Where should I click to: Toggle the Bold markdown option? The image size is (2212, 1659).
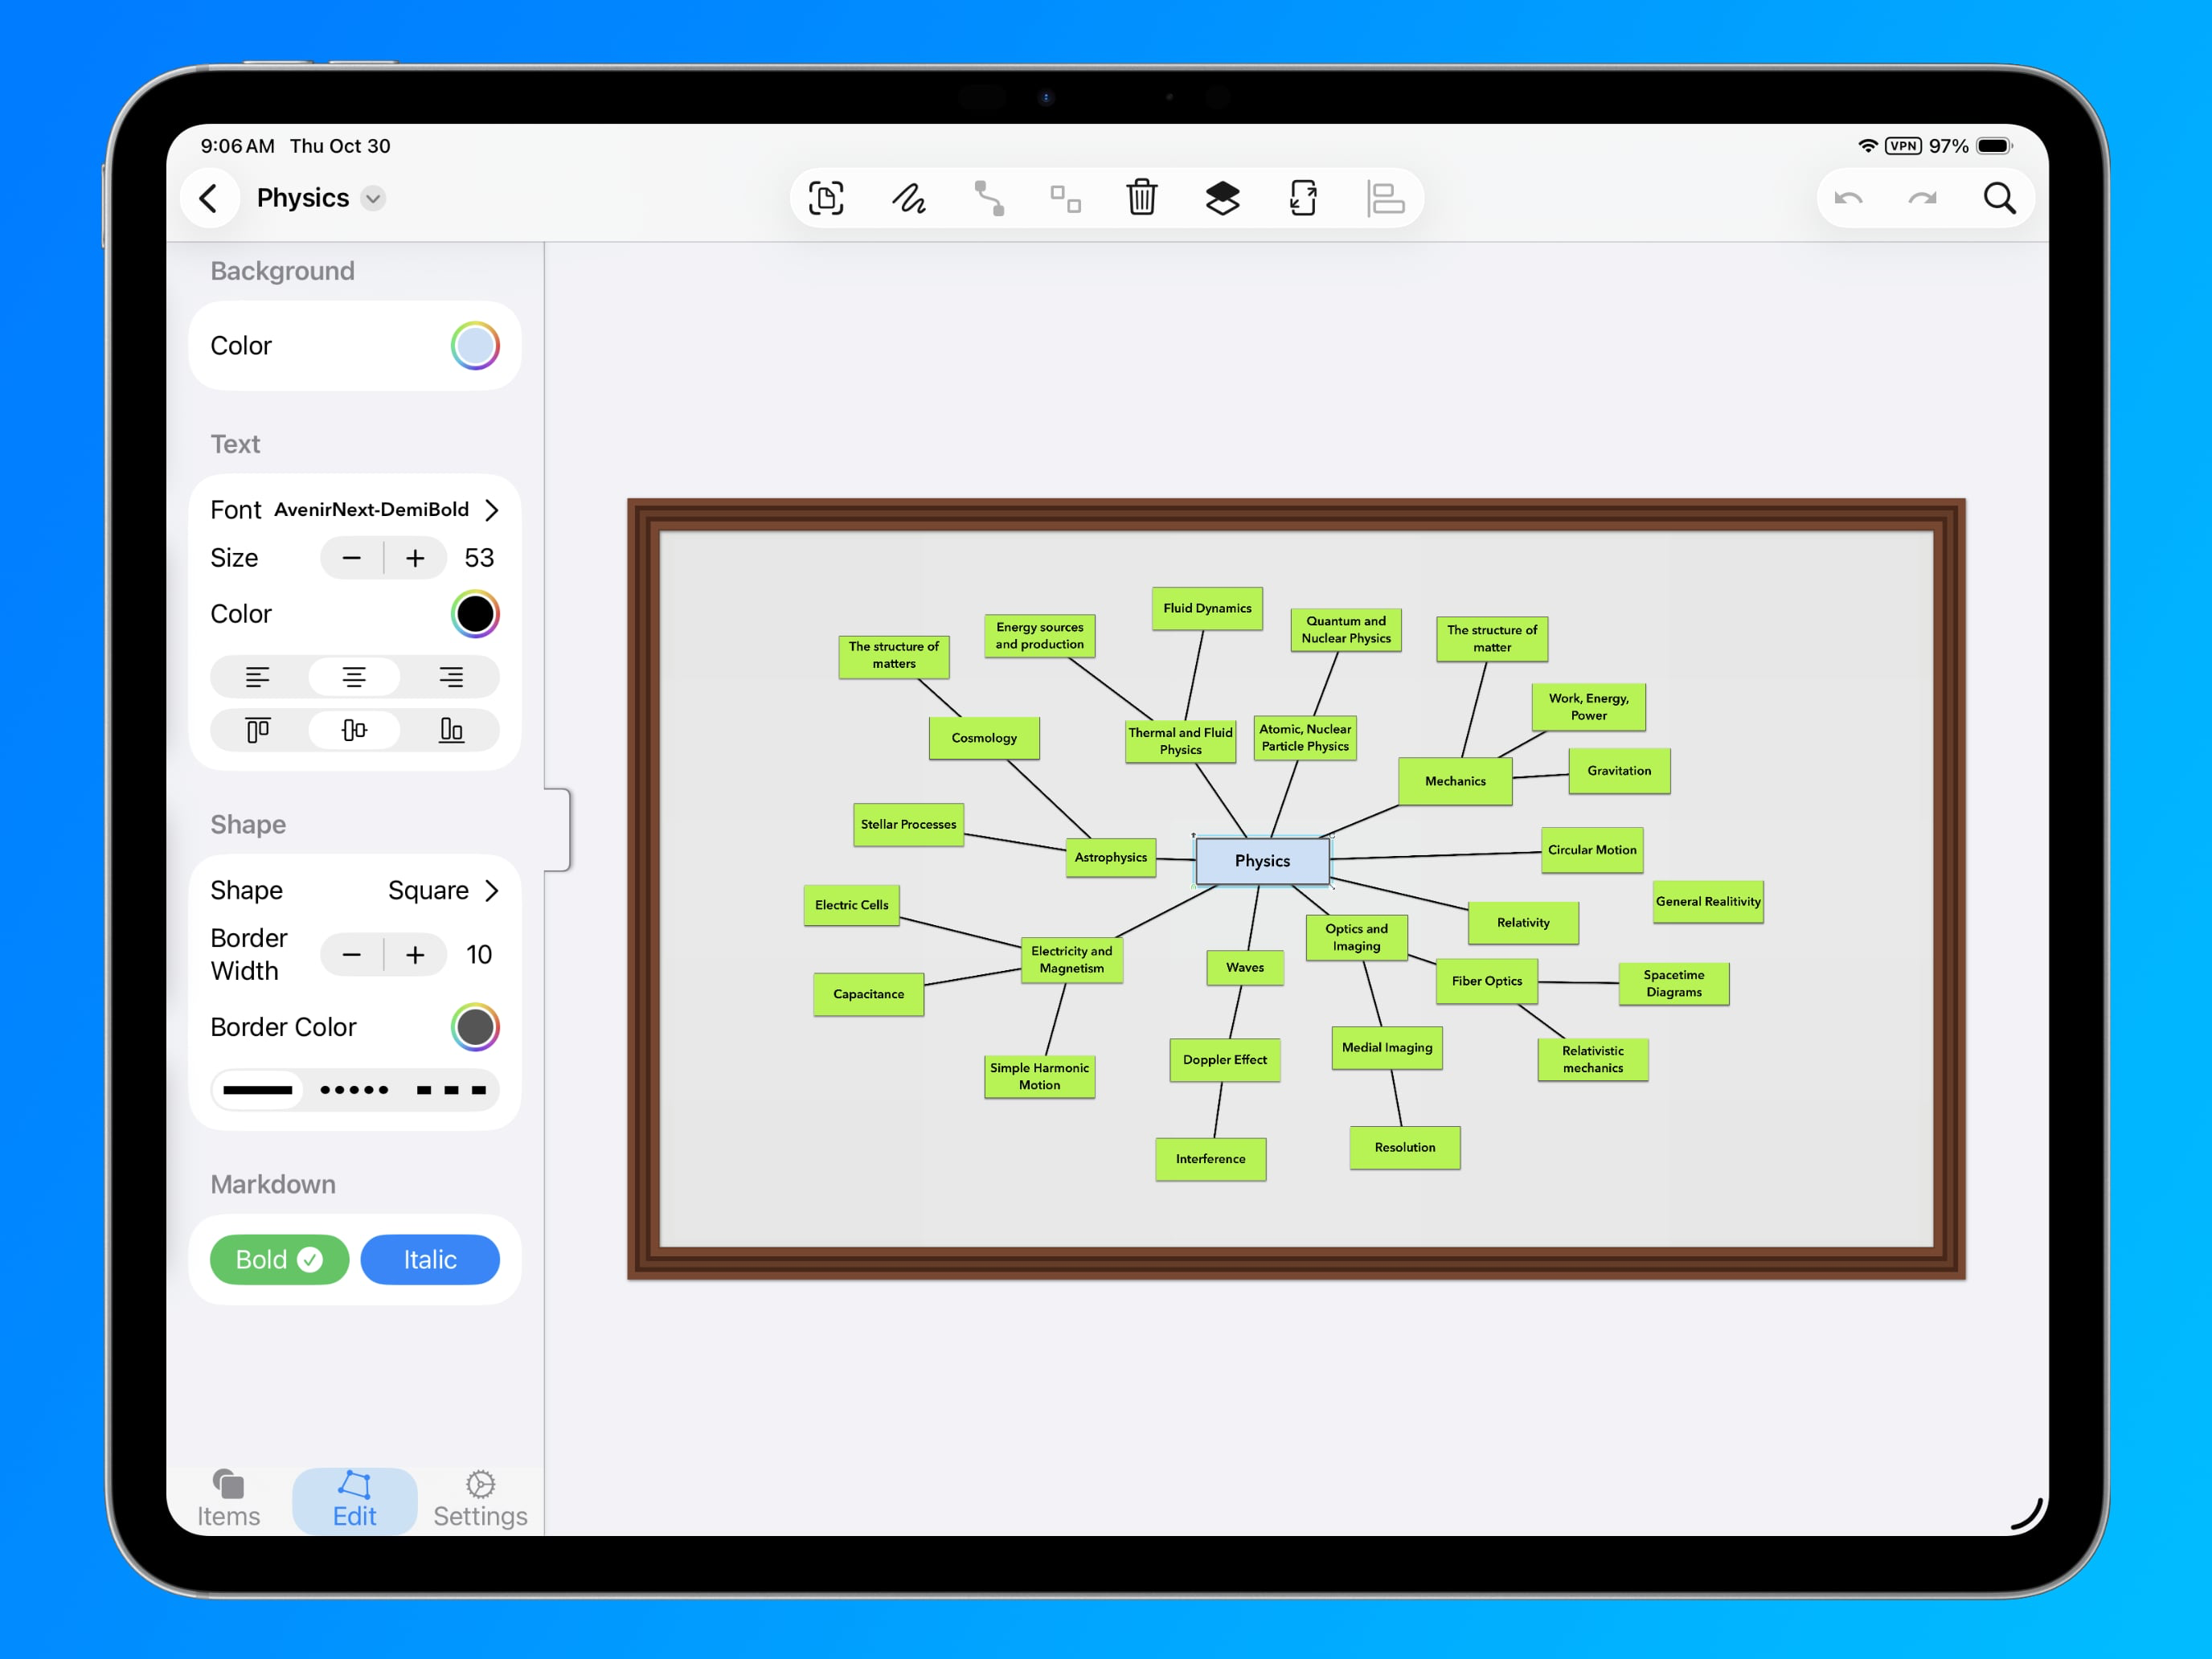[279, 1259]
